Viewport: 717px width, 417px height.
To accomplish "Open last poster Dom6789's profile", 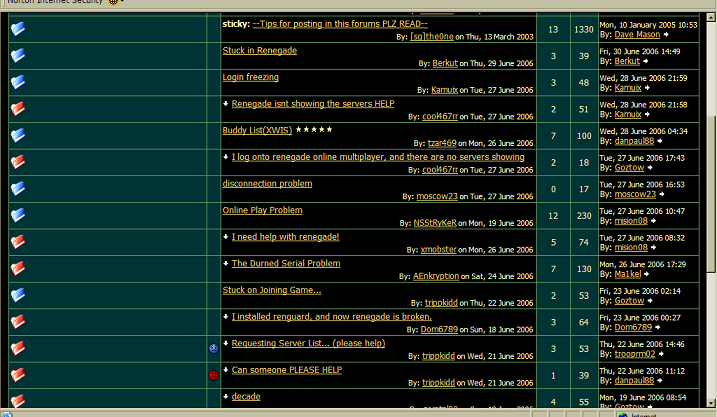I will 632,327.
